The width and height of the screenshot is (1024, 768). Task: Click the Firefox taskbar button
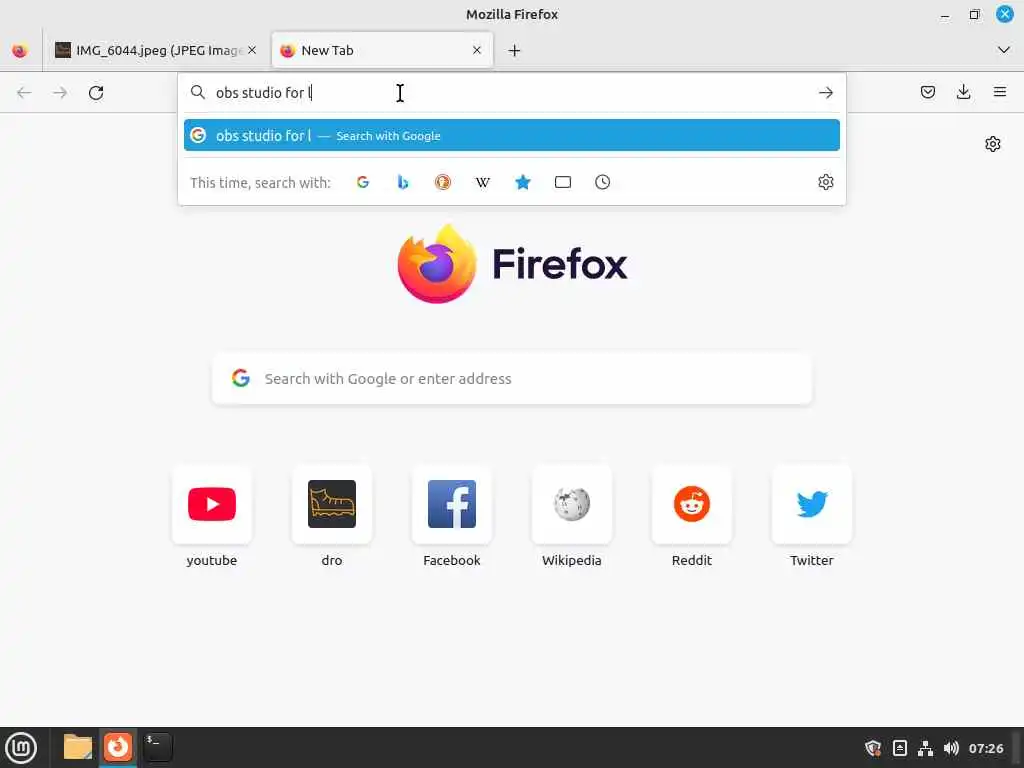[x=118, y=748]
